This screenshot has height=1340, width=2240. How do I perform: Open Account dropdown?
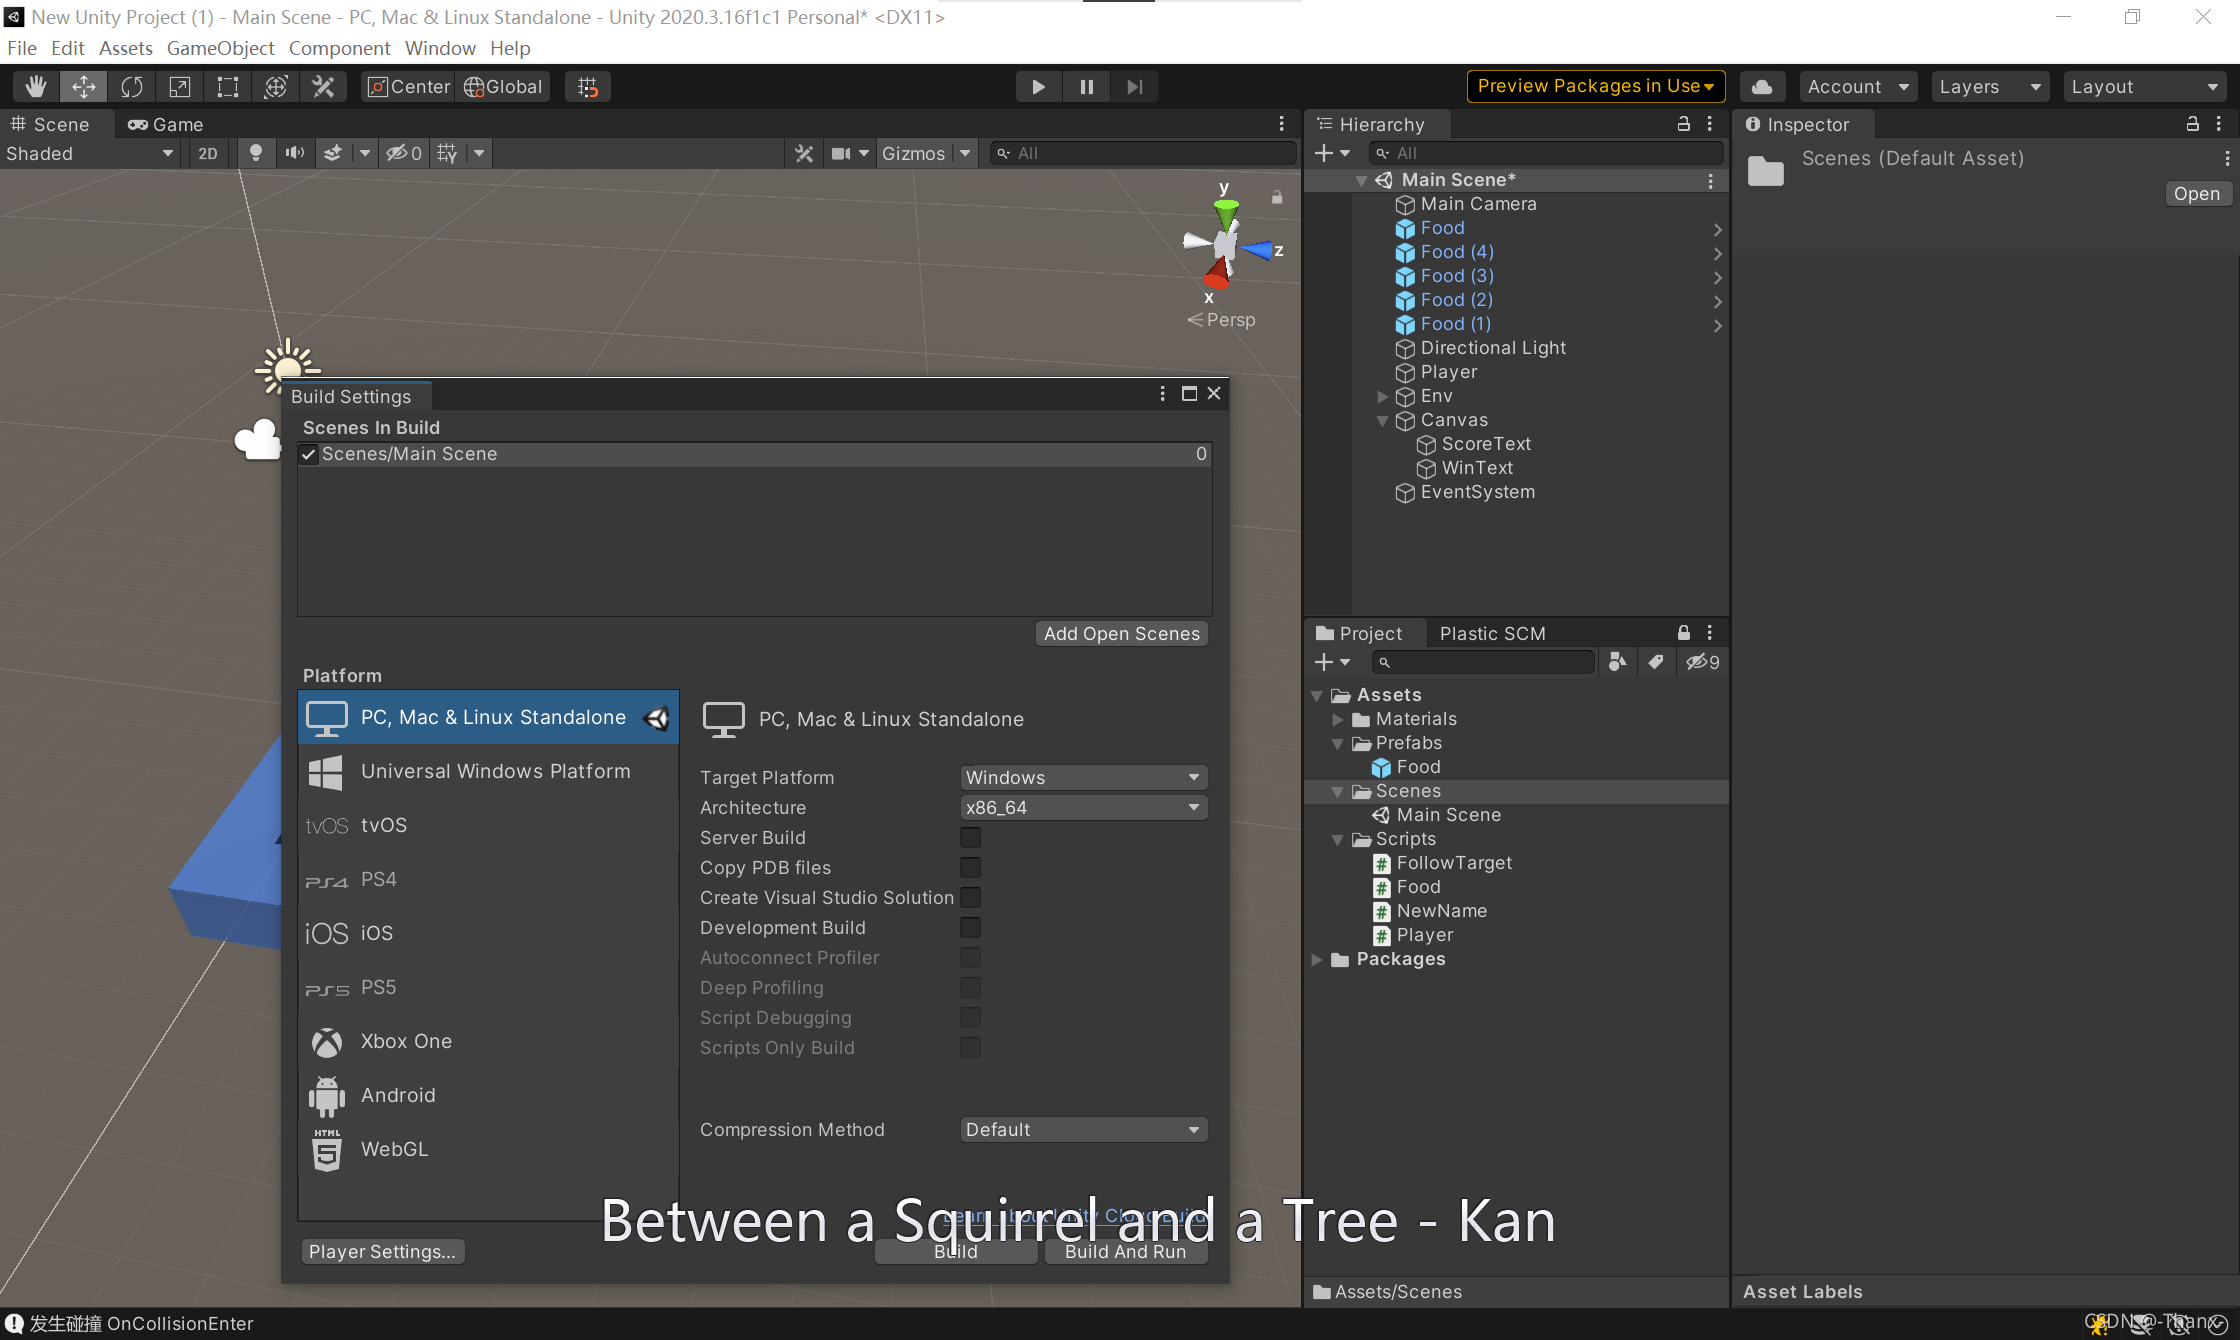click(1858, 87)
